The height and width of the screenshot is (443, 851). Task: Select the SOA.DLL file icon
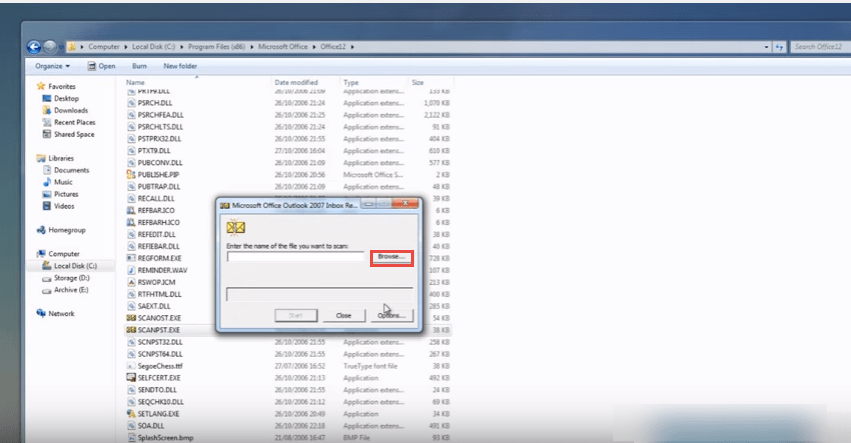131,426
